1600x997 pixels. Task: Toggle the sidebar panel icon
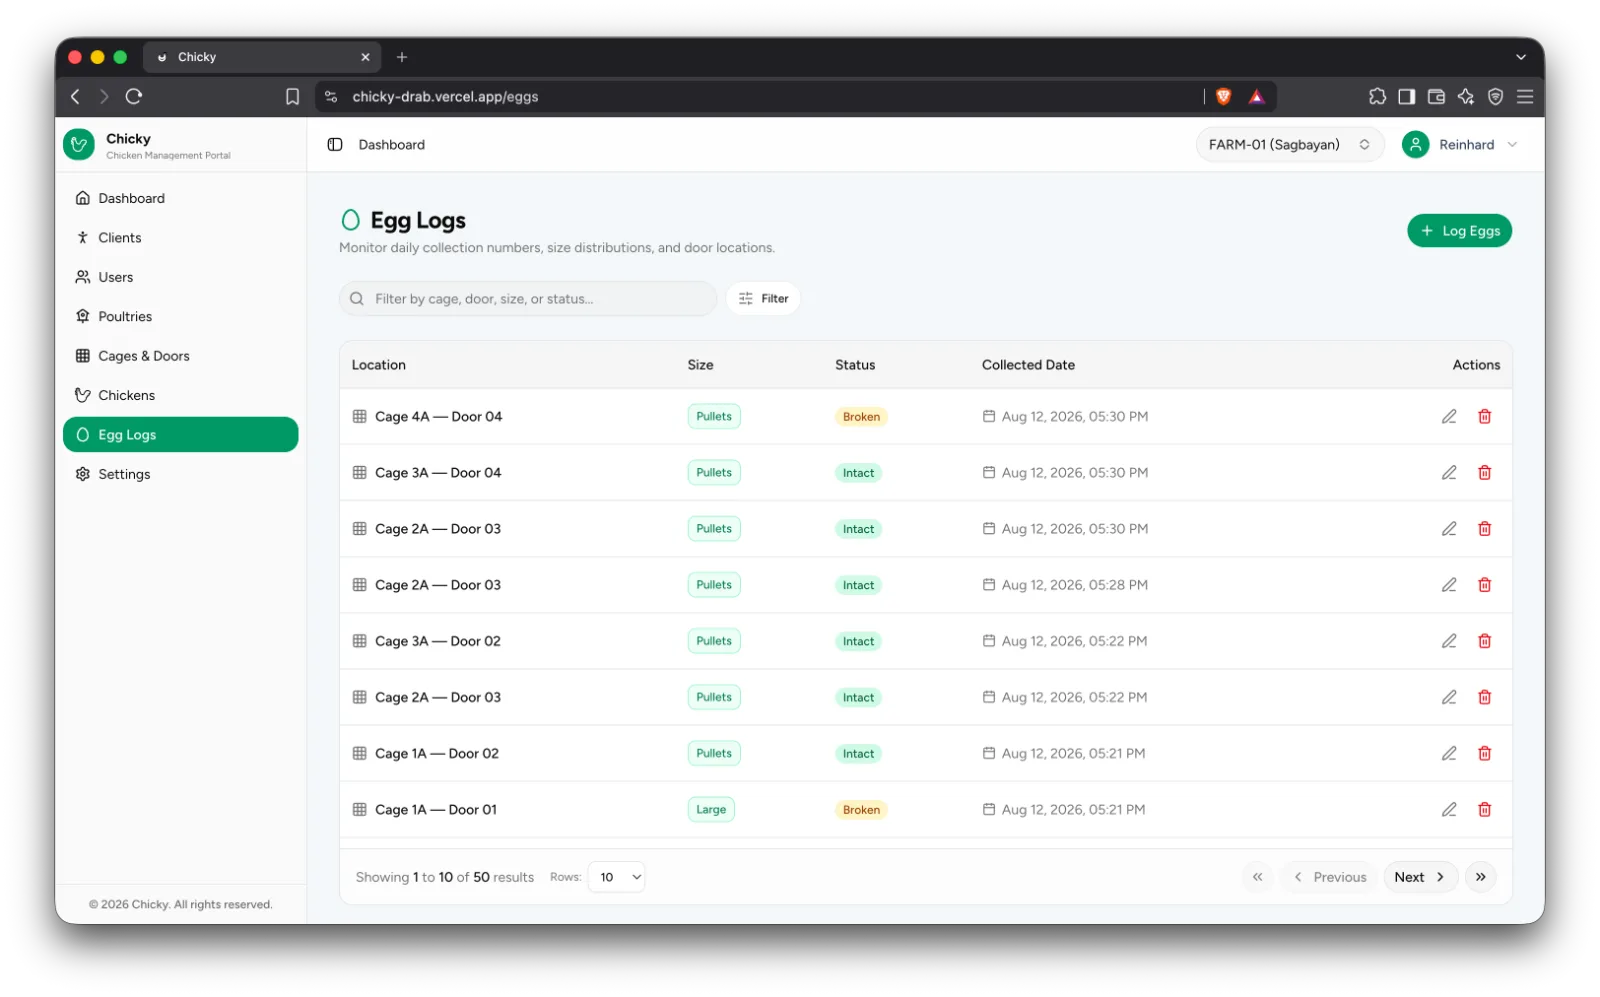[x=335, y=145]
